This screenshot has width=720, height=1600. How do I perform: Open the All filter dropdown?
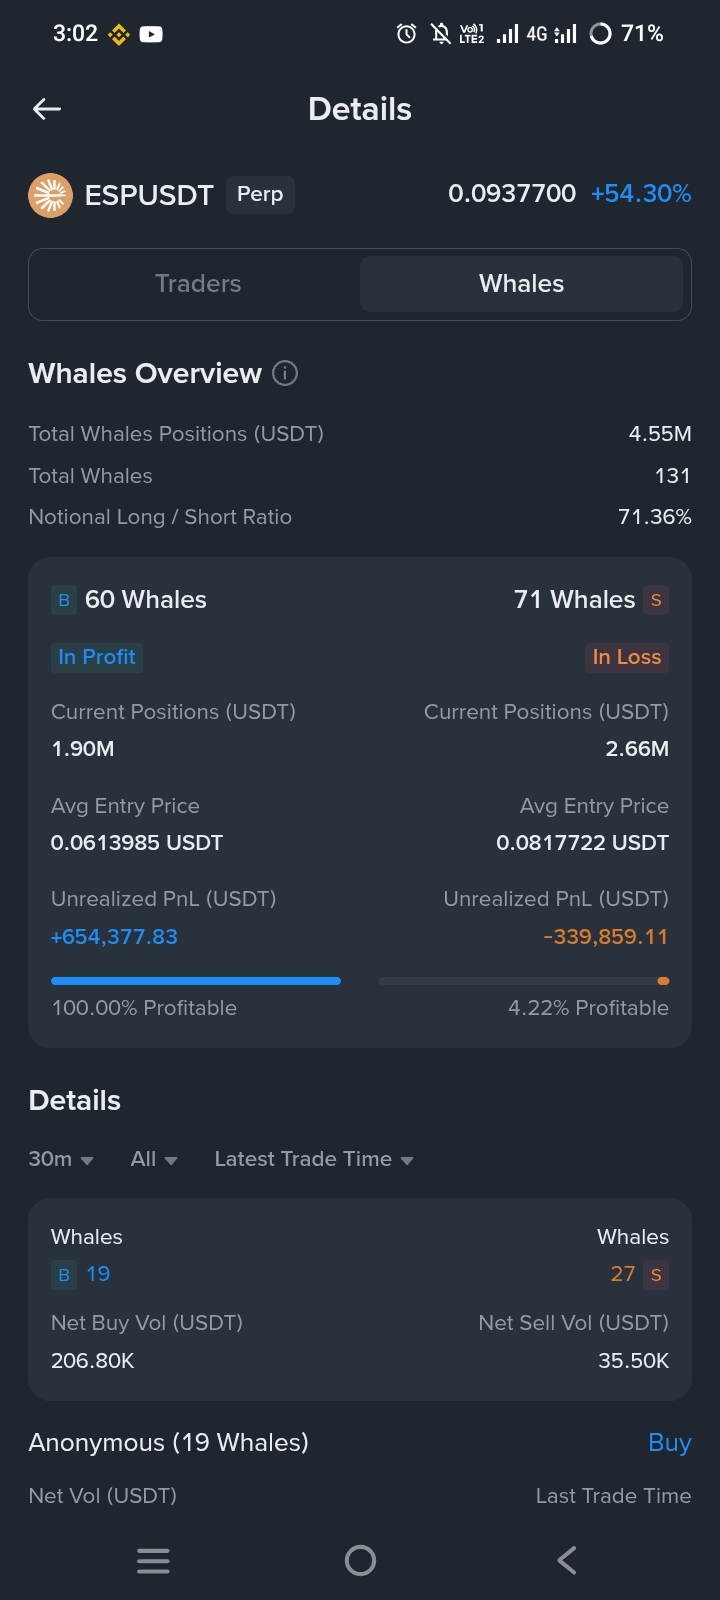154,1159
